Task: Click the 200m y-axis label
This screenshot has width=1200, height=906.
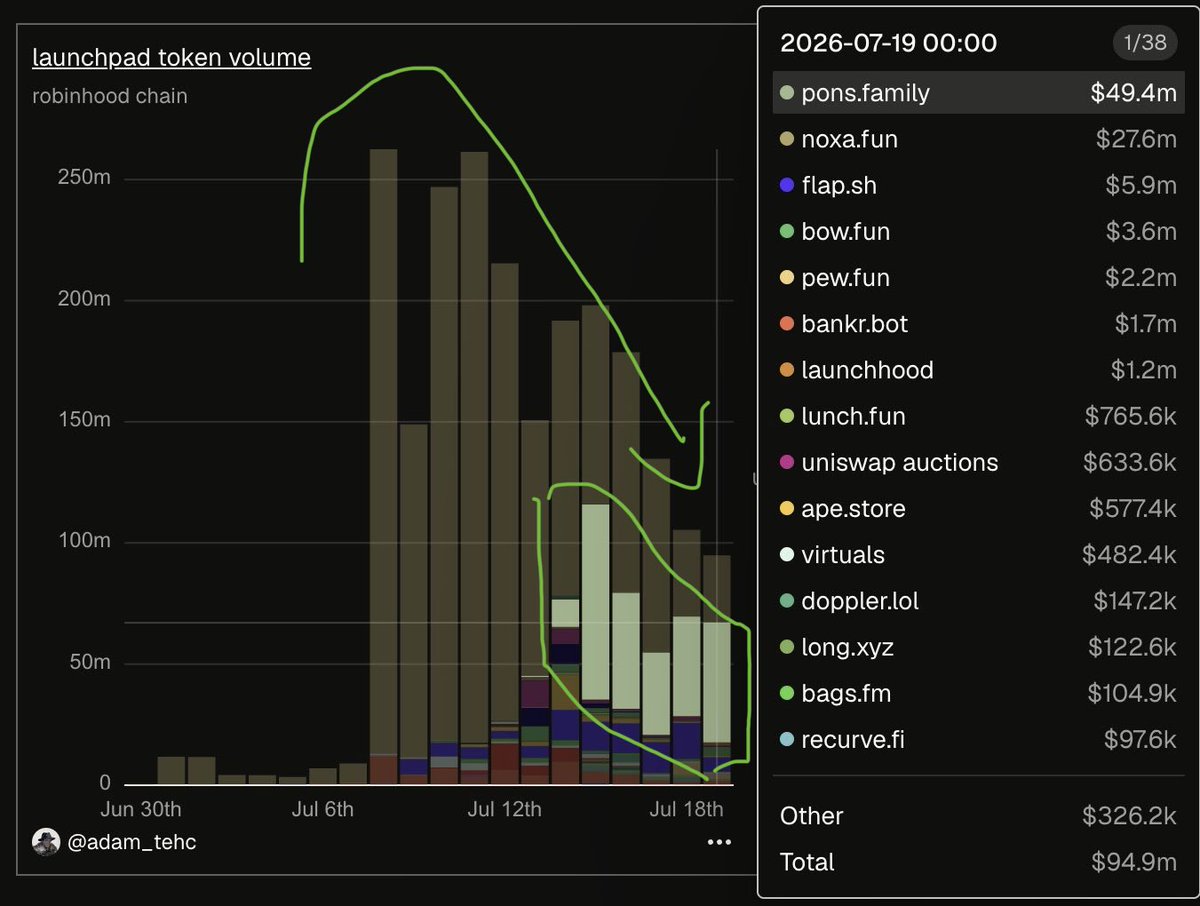Action: point(82,300)
